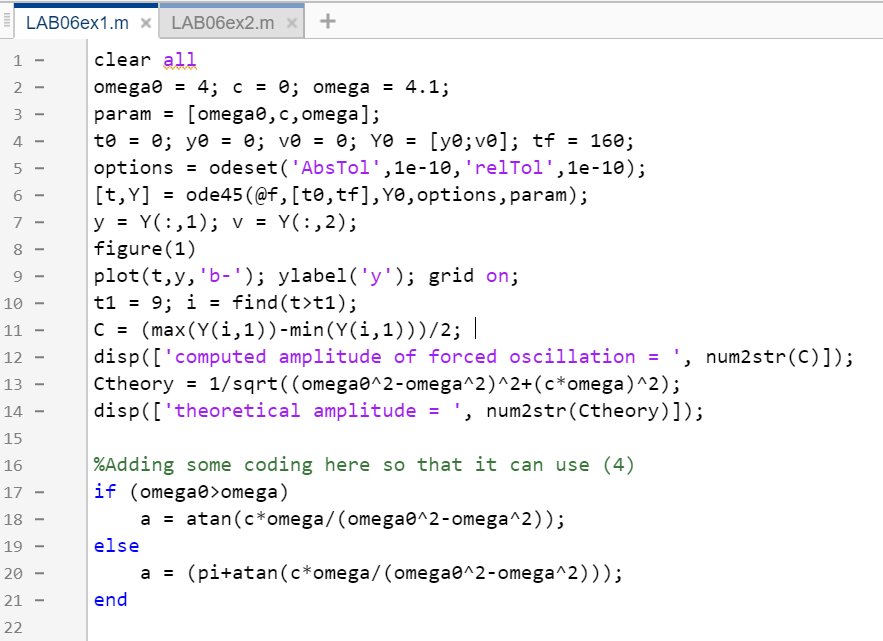Set breakpoint dash on line 6

(39, 195)
